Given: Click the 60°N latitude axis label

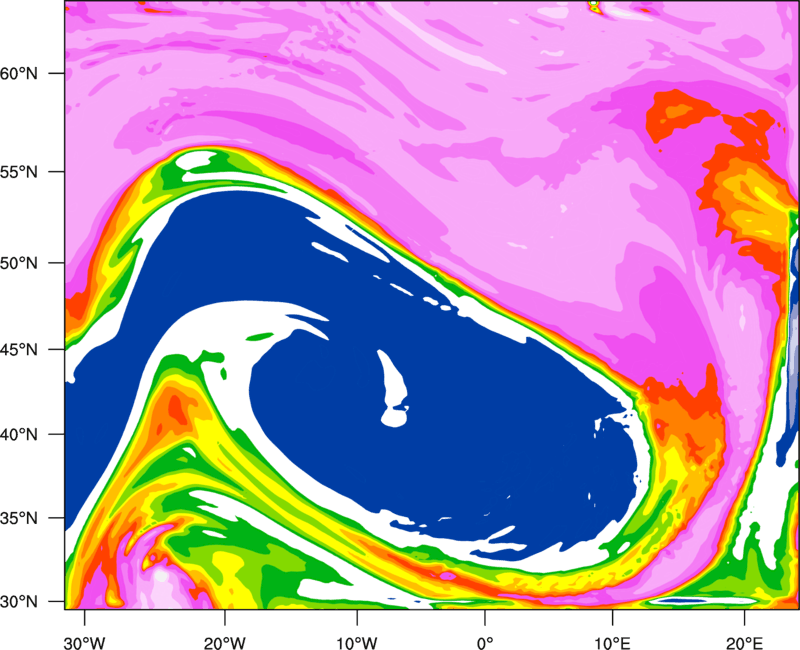Looking at the screenshot, I should coord(19,73).
